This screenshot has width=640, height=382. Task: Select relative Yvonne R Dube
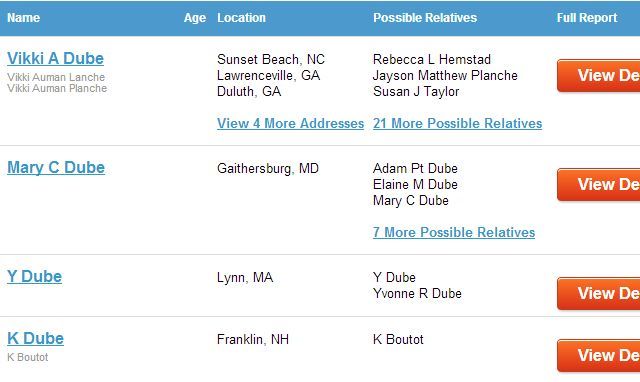(x=417, y=293)
